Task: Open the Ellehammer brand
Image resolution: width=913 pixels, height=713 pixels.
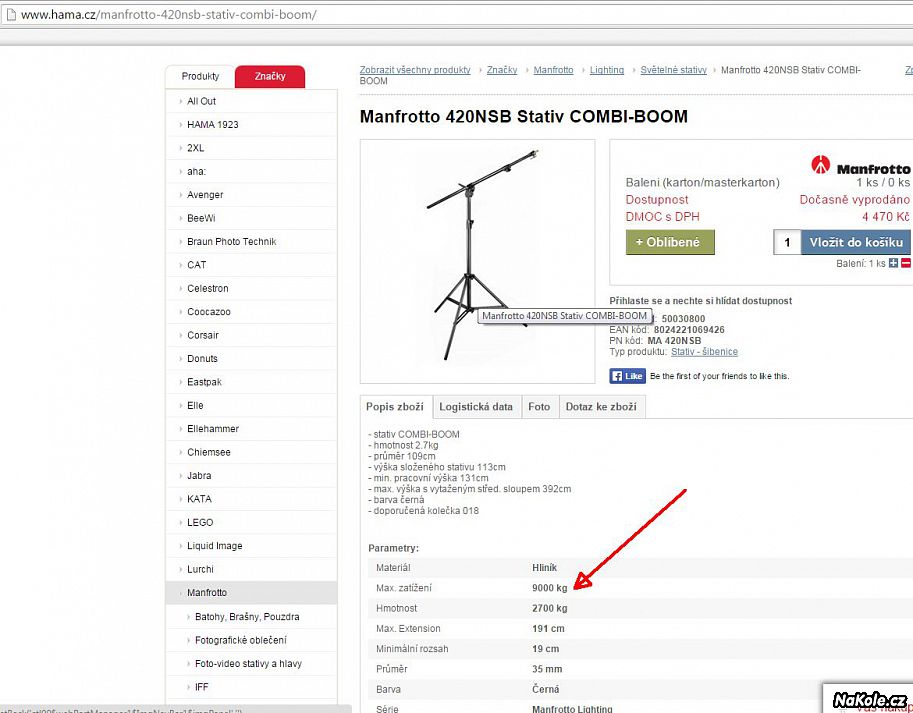Action: [213, 429]
